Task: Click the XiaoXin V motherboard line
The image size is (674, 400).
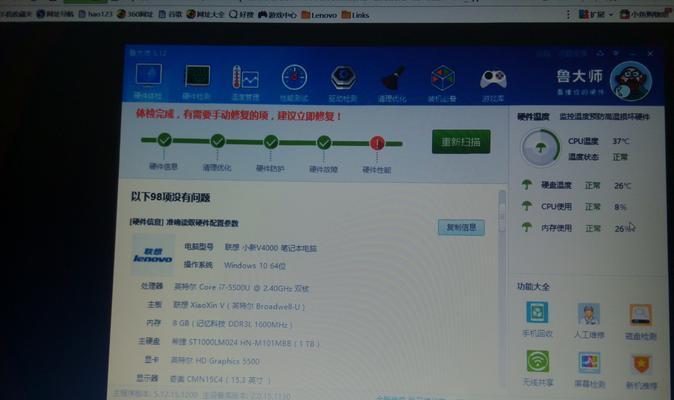Action: [x=239, y=306]
